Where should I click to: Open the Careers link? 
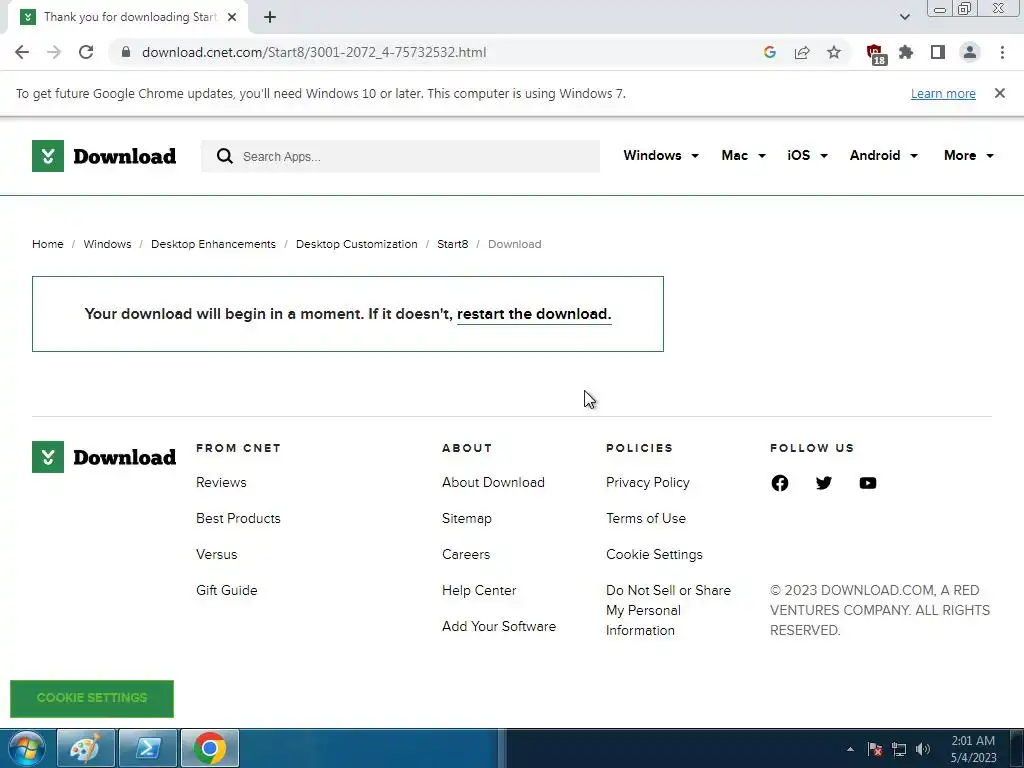pos(466,554)
